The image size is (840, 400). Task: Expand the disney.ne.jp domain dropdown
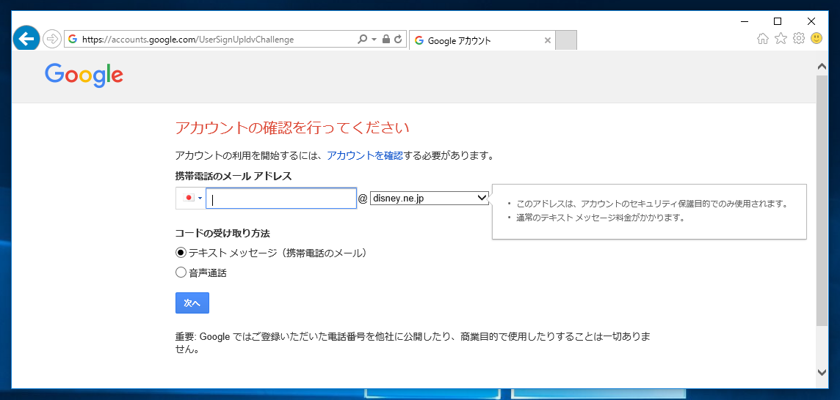tap(429, 198)
